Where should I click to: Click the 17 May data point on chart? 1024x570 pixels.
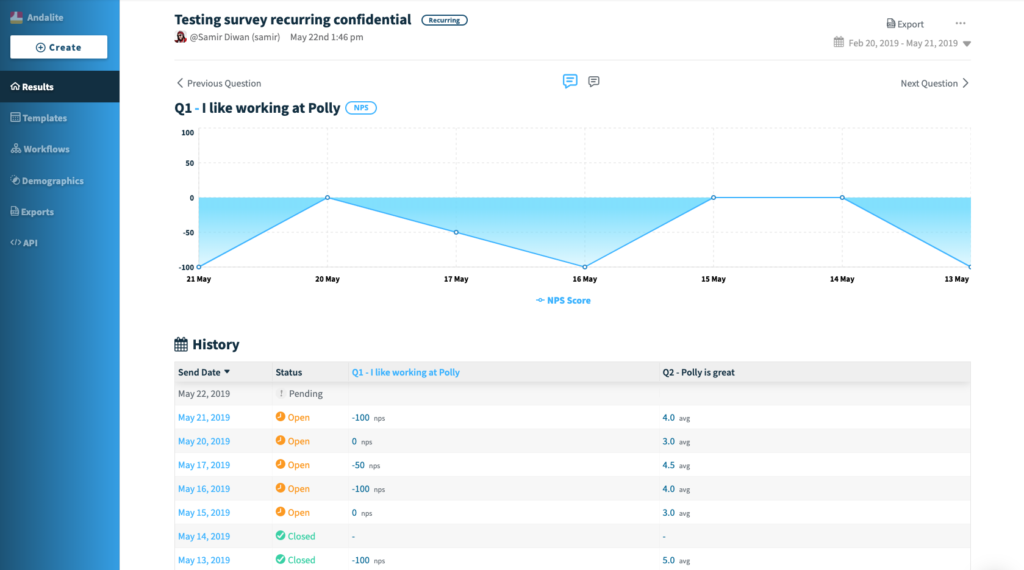click(456, 232)
